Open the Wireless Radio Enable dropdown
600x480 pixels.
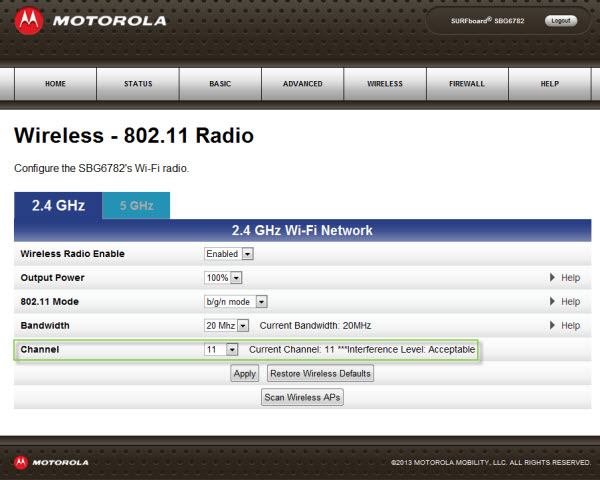click(x=229, y=254)
